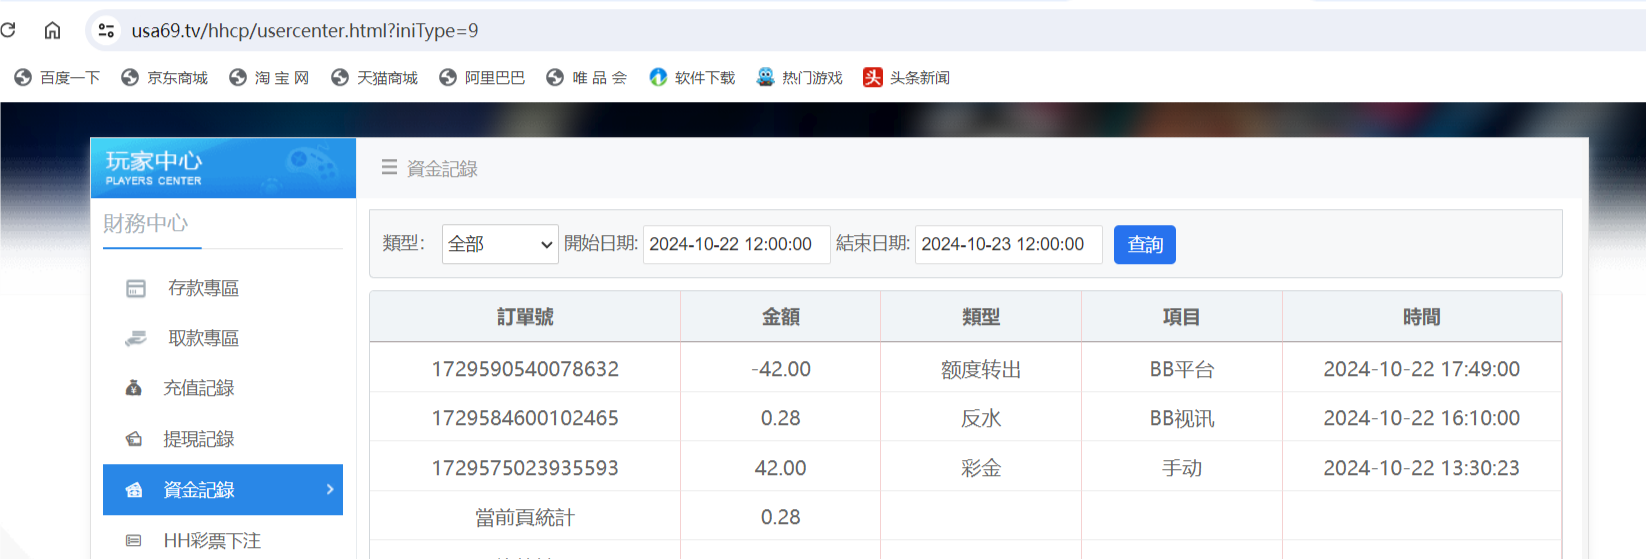This screenshot has height=559, width=1646.
Task: Open site information icon in address bar
Action: tap(106, 31)
